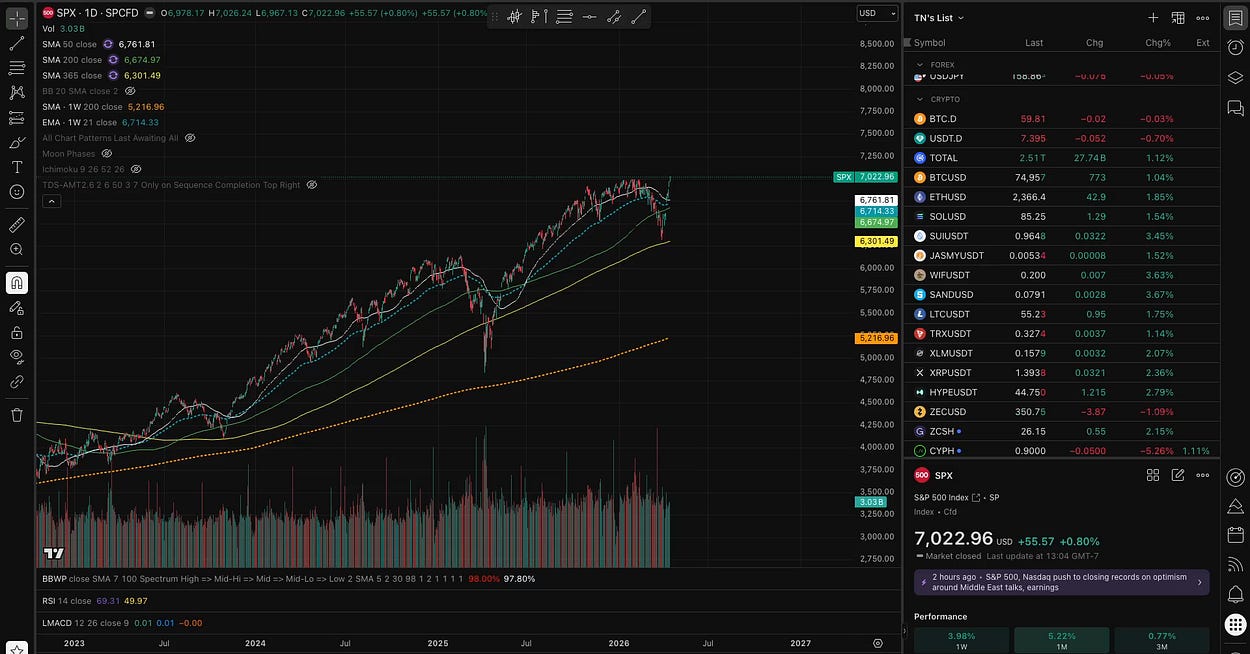Select BTCUSD in the watchlist

1061,177
